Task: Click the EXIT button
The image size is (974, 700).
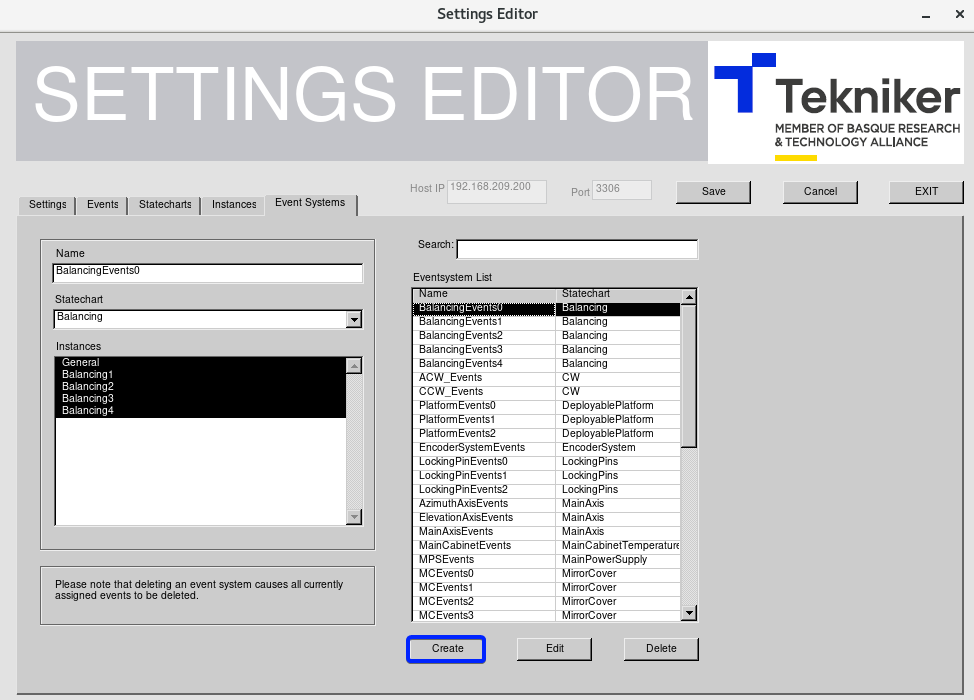Action: 926,192
